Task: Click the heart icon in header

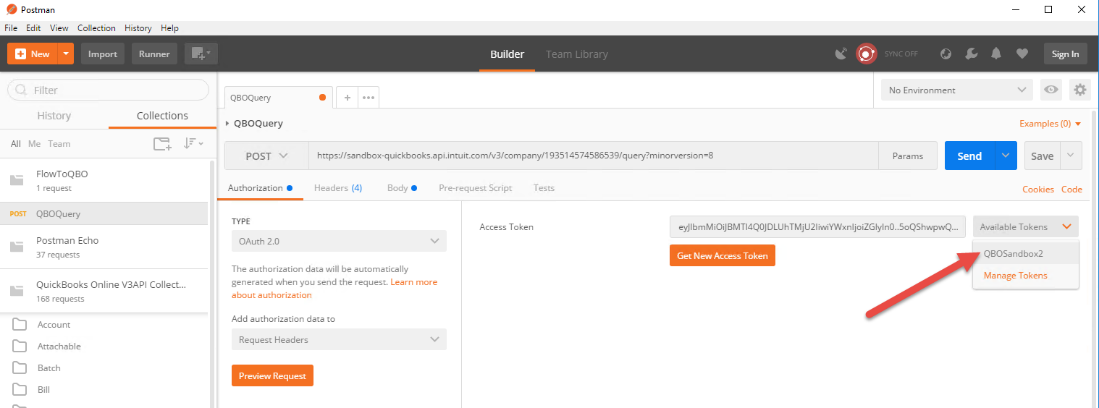Action: 1022,54
